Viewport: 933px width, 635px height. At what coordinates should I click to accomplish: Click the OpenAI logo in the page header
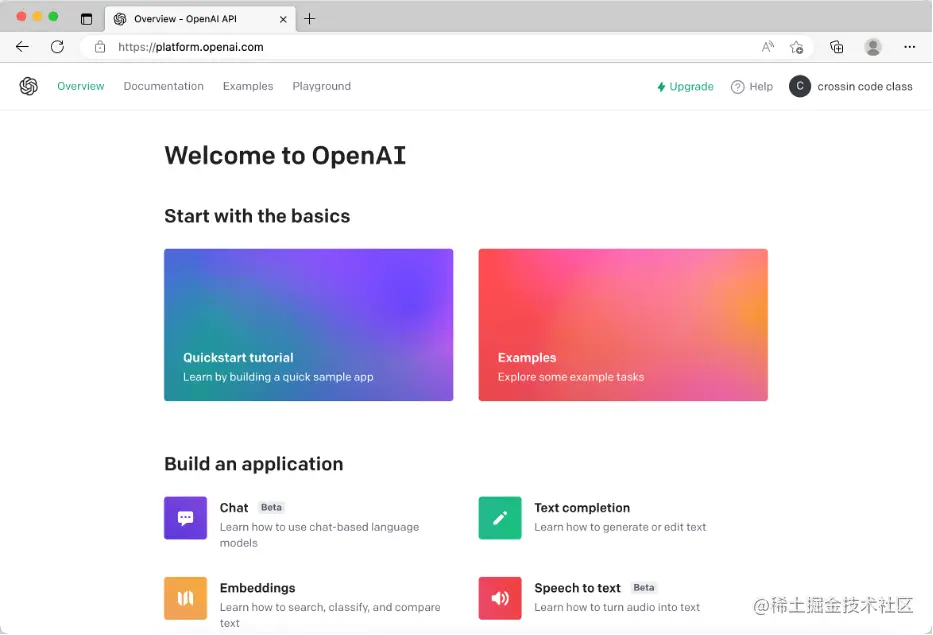[29, 86]
